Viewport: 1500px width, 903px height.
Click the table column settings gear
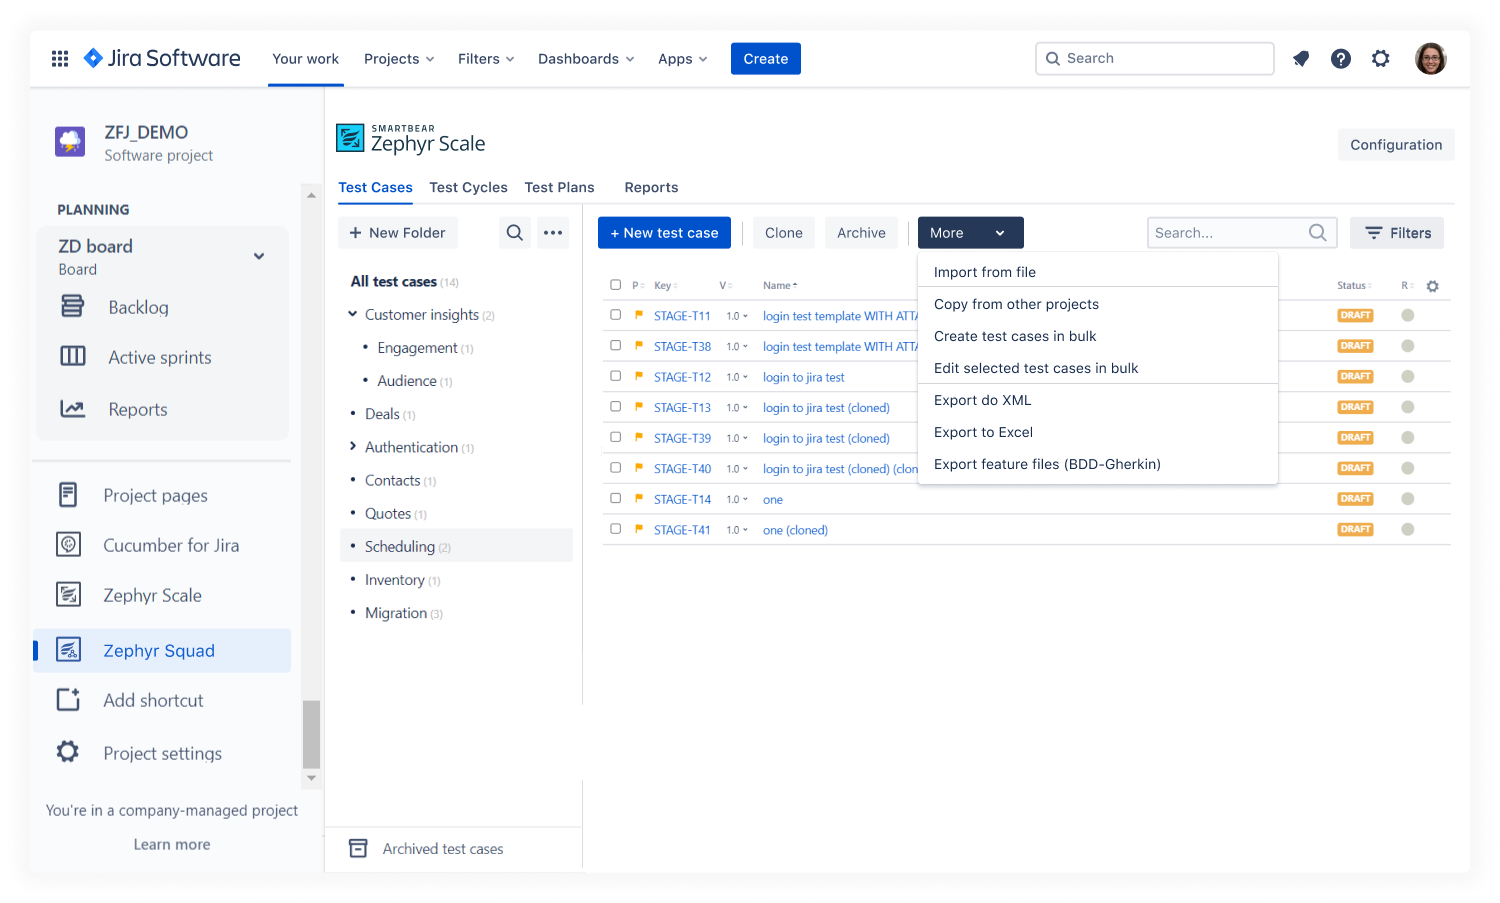click(x=1432, y=286)
